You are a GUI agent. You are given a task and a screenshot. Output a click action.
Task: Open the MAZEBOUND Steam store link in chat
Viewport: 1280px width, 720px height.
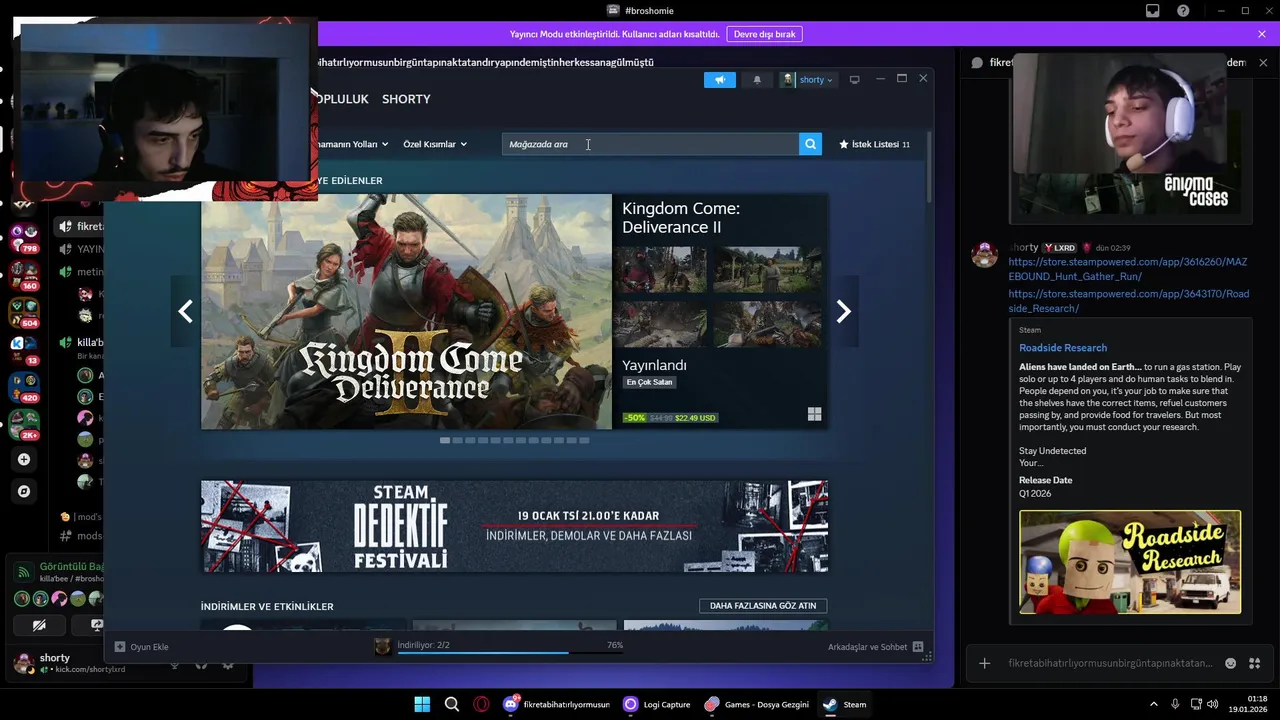1127,269
